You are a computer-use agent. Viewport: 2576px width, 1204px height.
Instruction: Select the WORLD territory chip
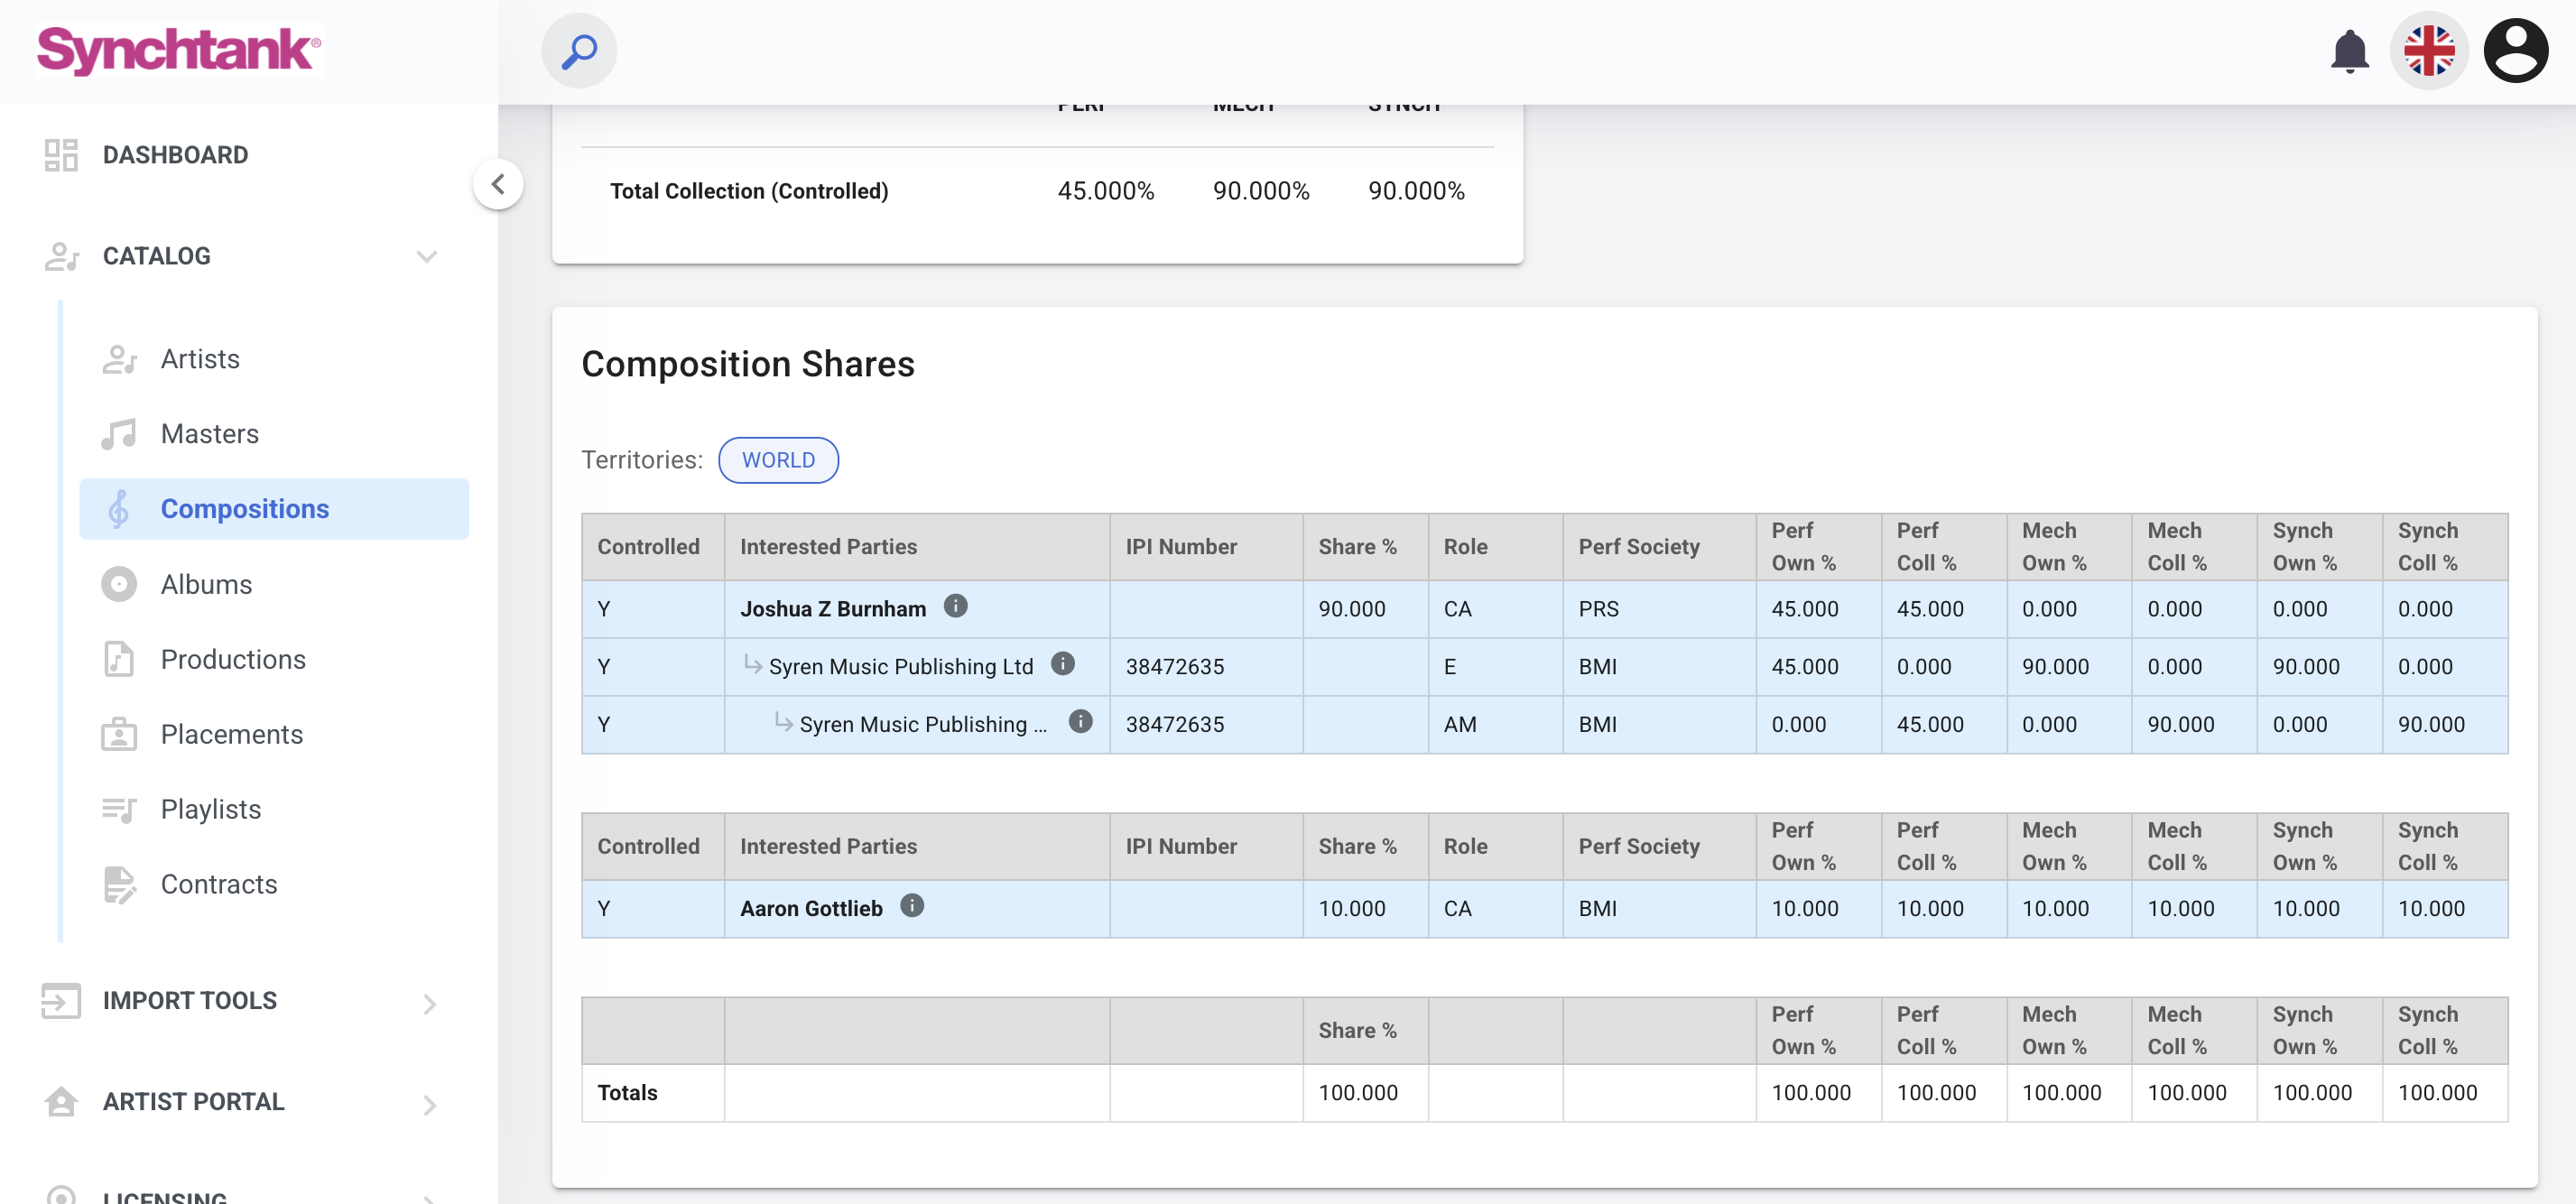pos(778,460)
